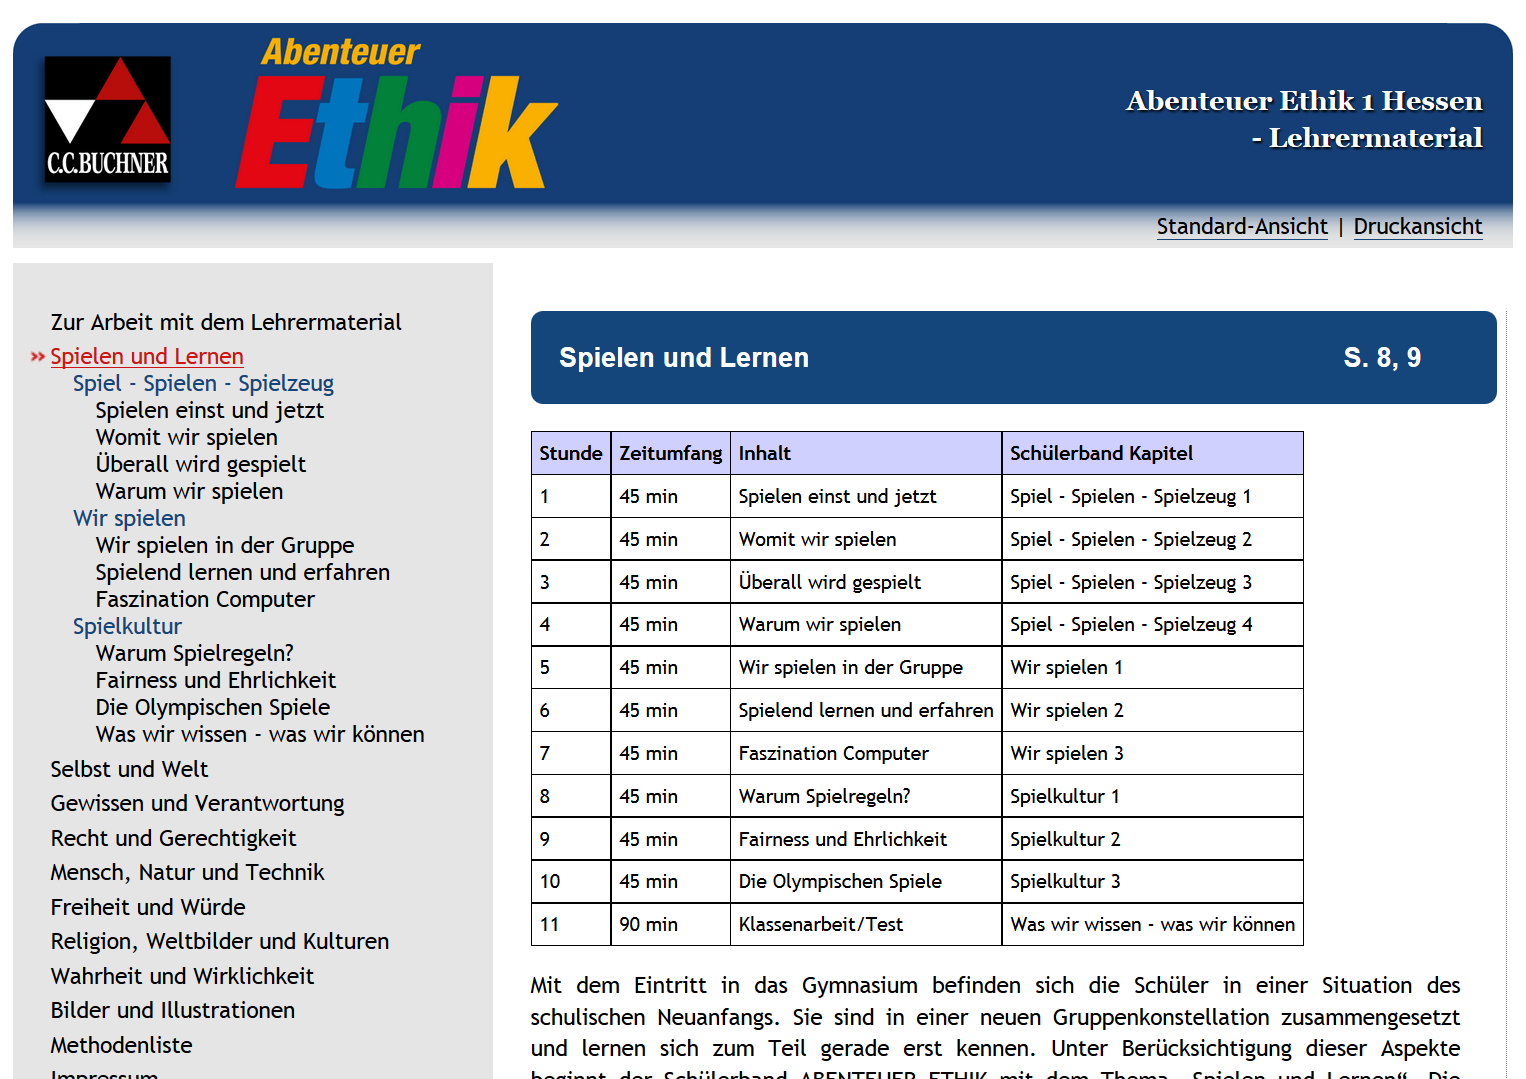Click table cell 'Warum Spielregeln?'
Viewport: 1526px width, 1079px height.
[866, 796]
